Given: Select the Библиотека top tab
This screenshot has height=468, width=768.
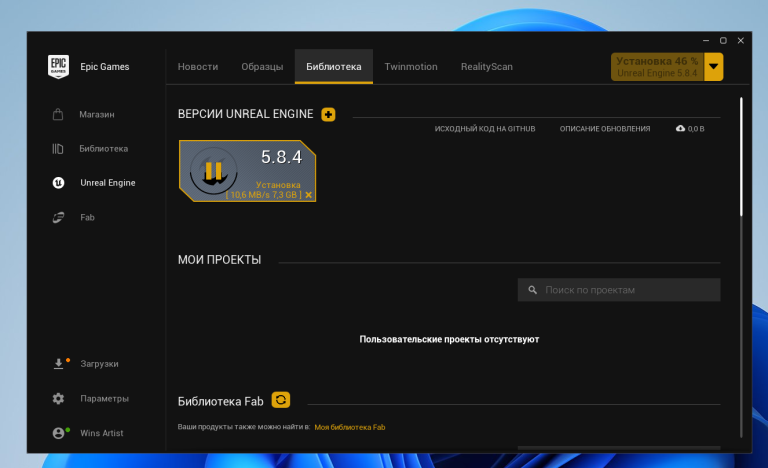Looking at the screenshot, I should pos(334,67).
